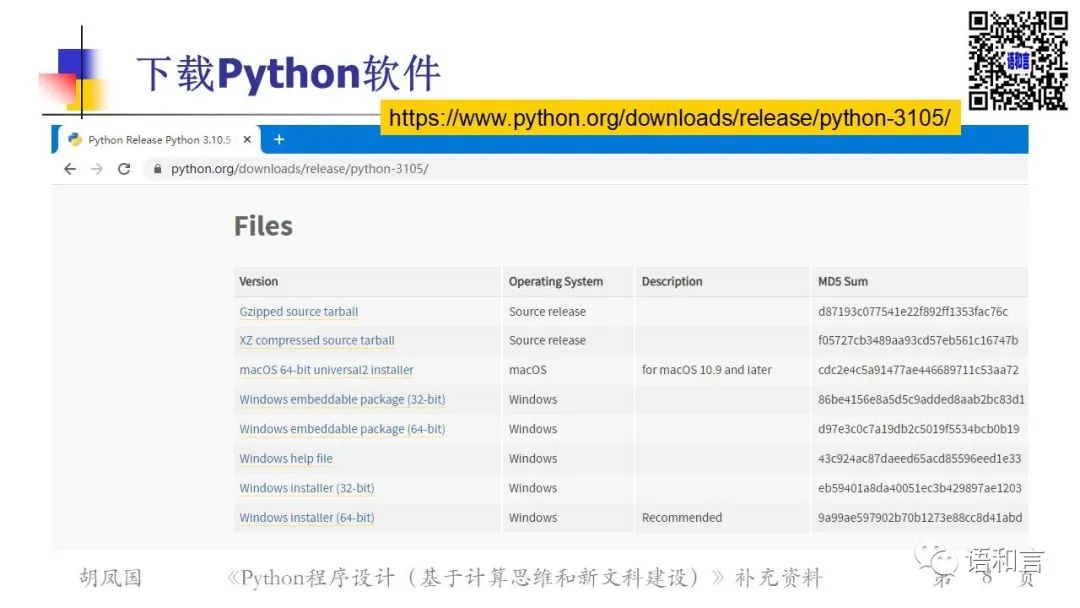Download Windows installer (64-bit)
Screen dimensions: 1080x608
pyautogui.click(x=307, y=518)
